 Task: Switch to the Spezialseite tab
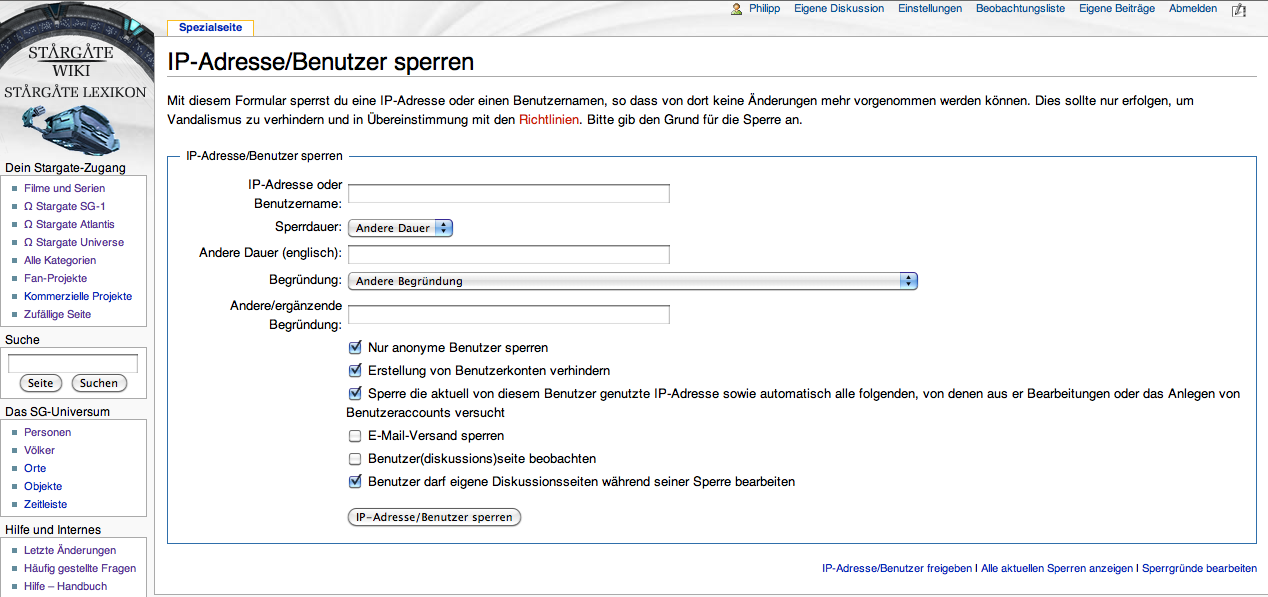[210, 28]
